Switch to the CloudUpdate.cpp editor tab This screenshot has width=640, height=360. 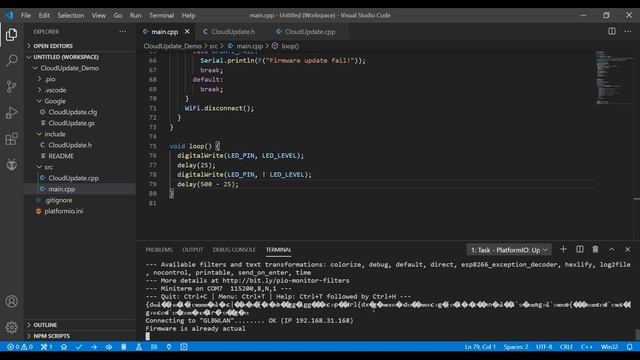pos(309,31)
